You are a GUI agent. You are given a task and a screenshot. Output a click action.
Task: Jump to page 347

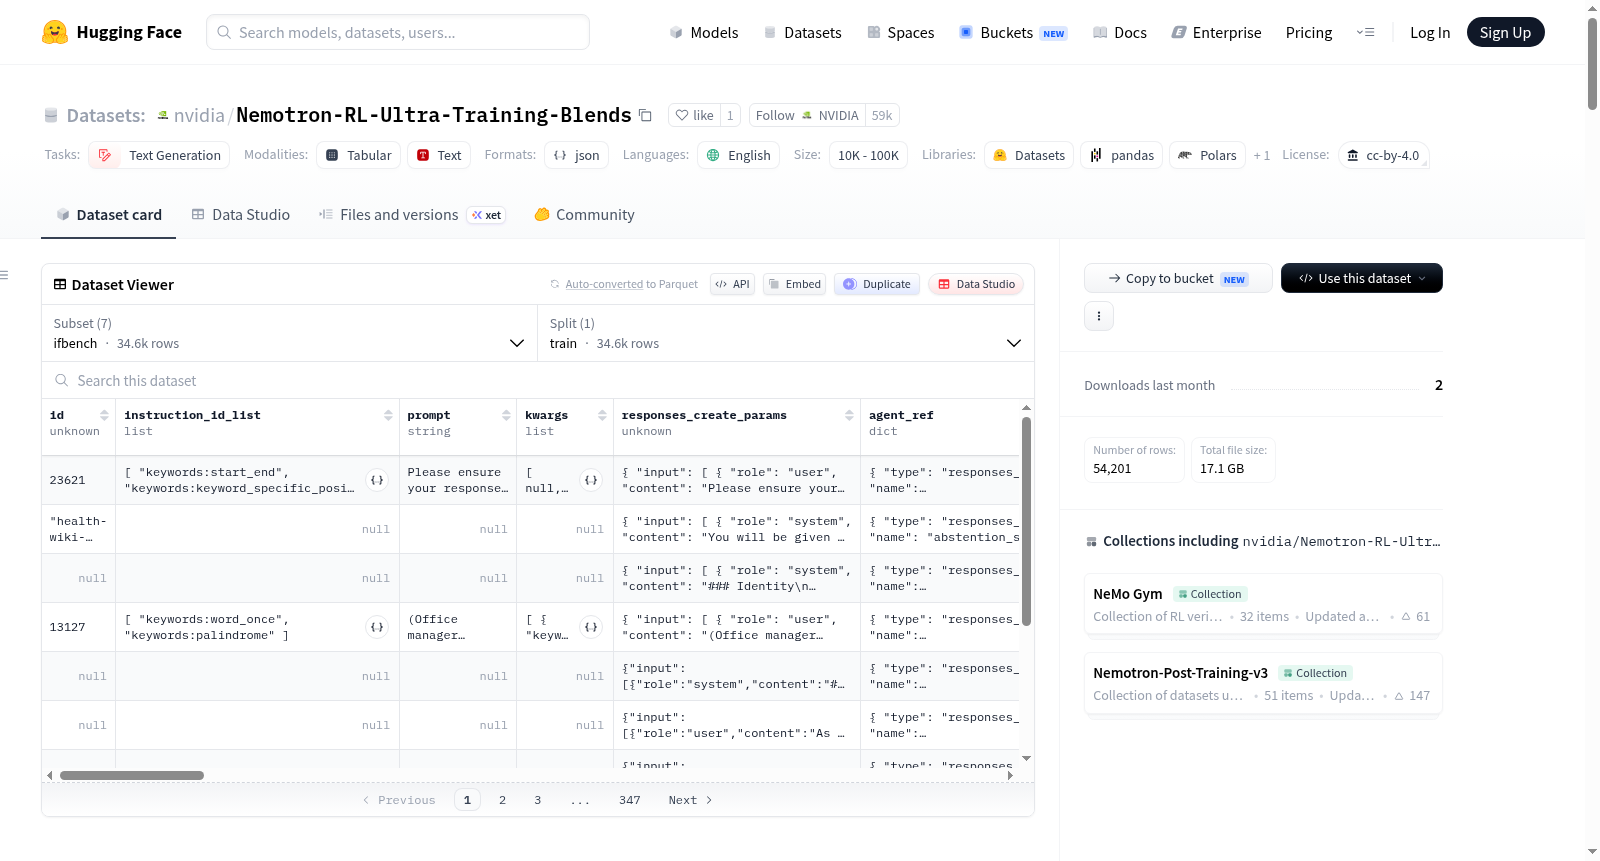(x=630, y=800)
